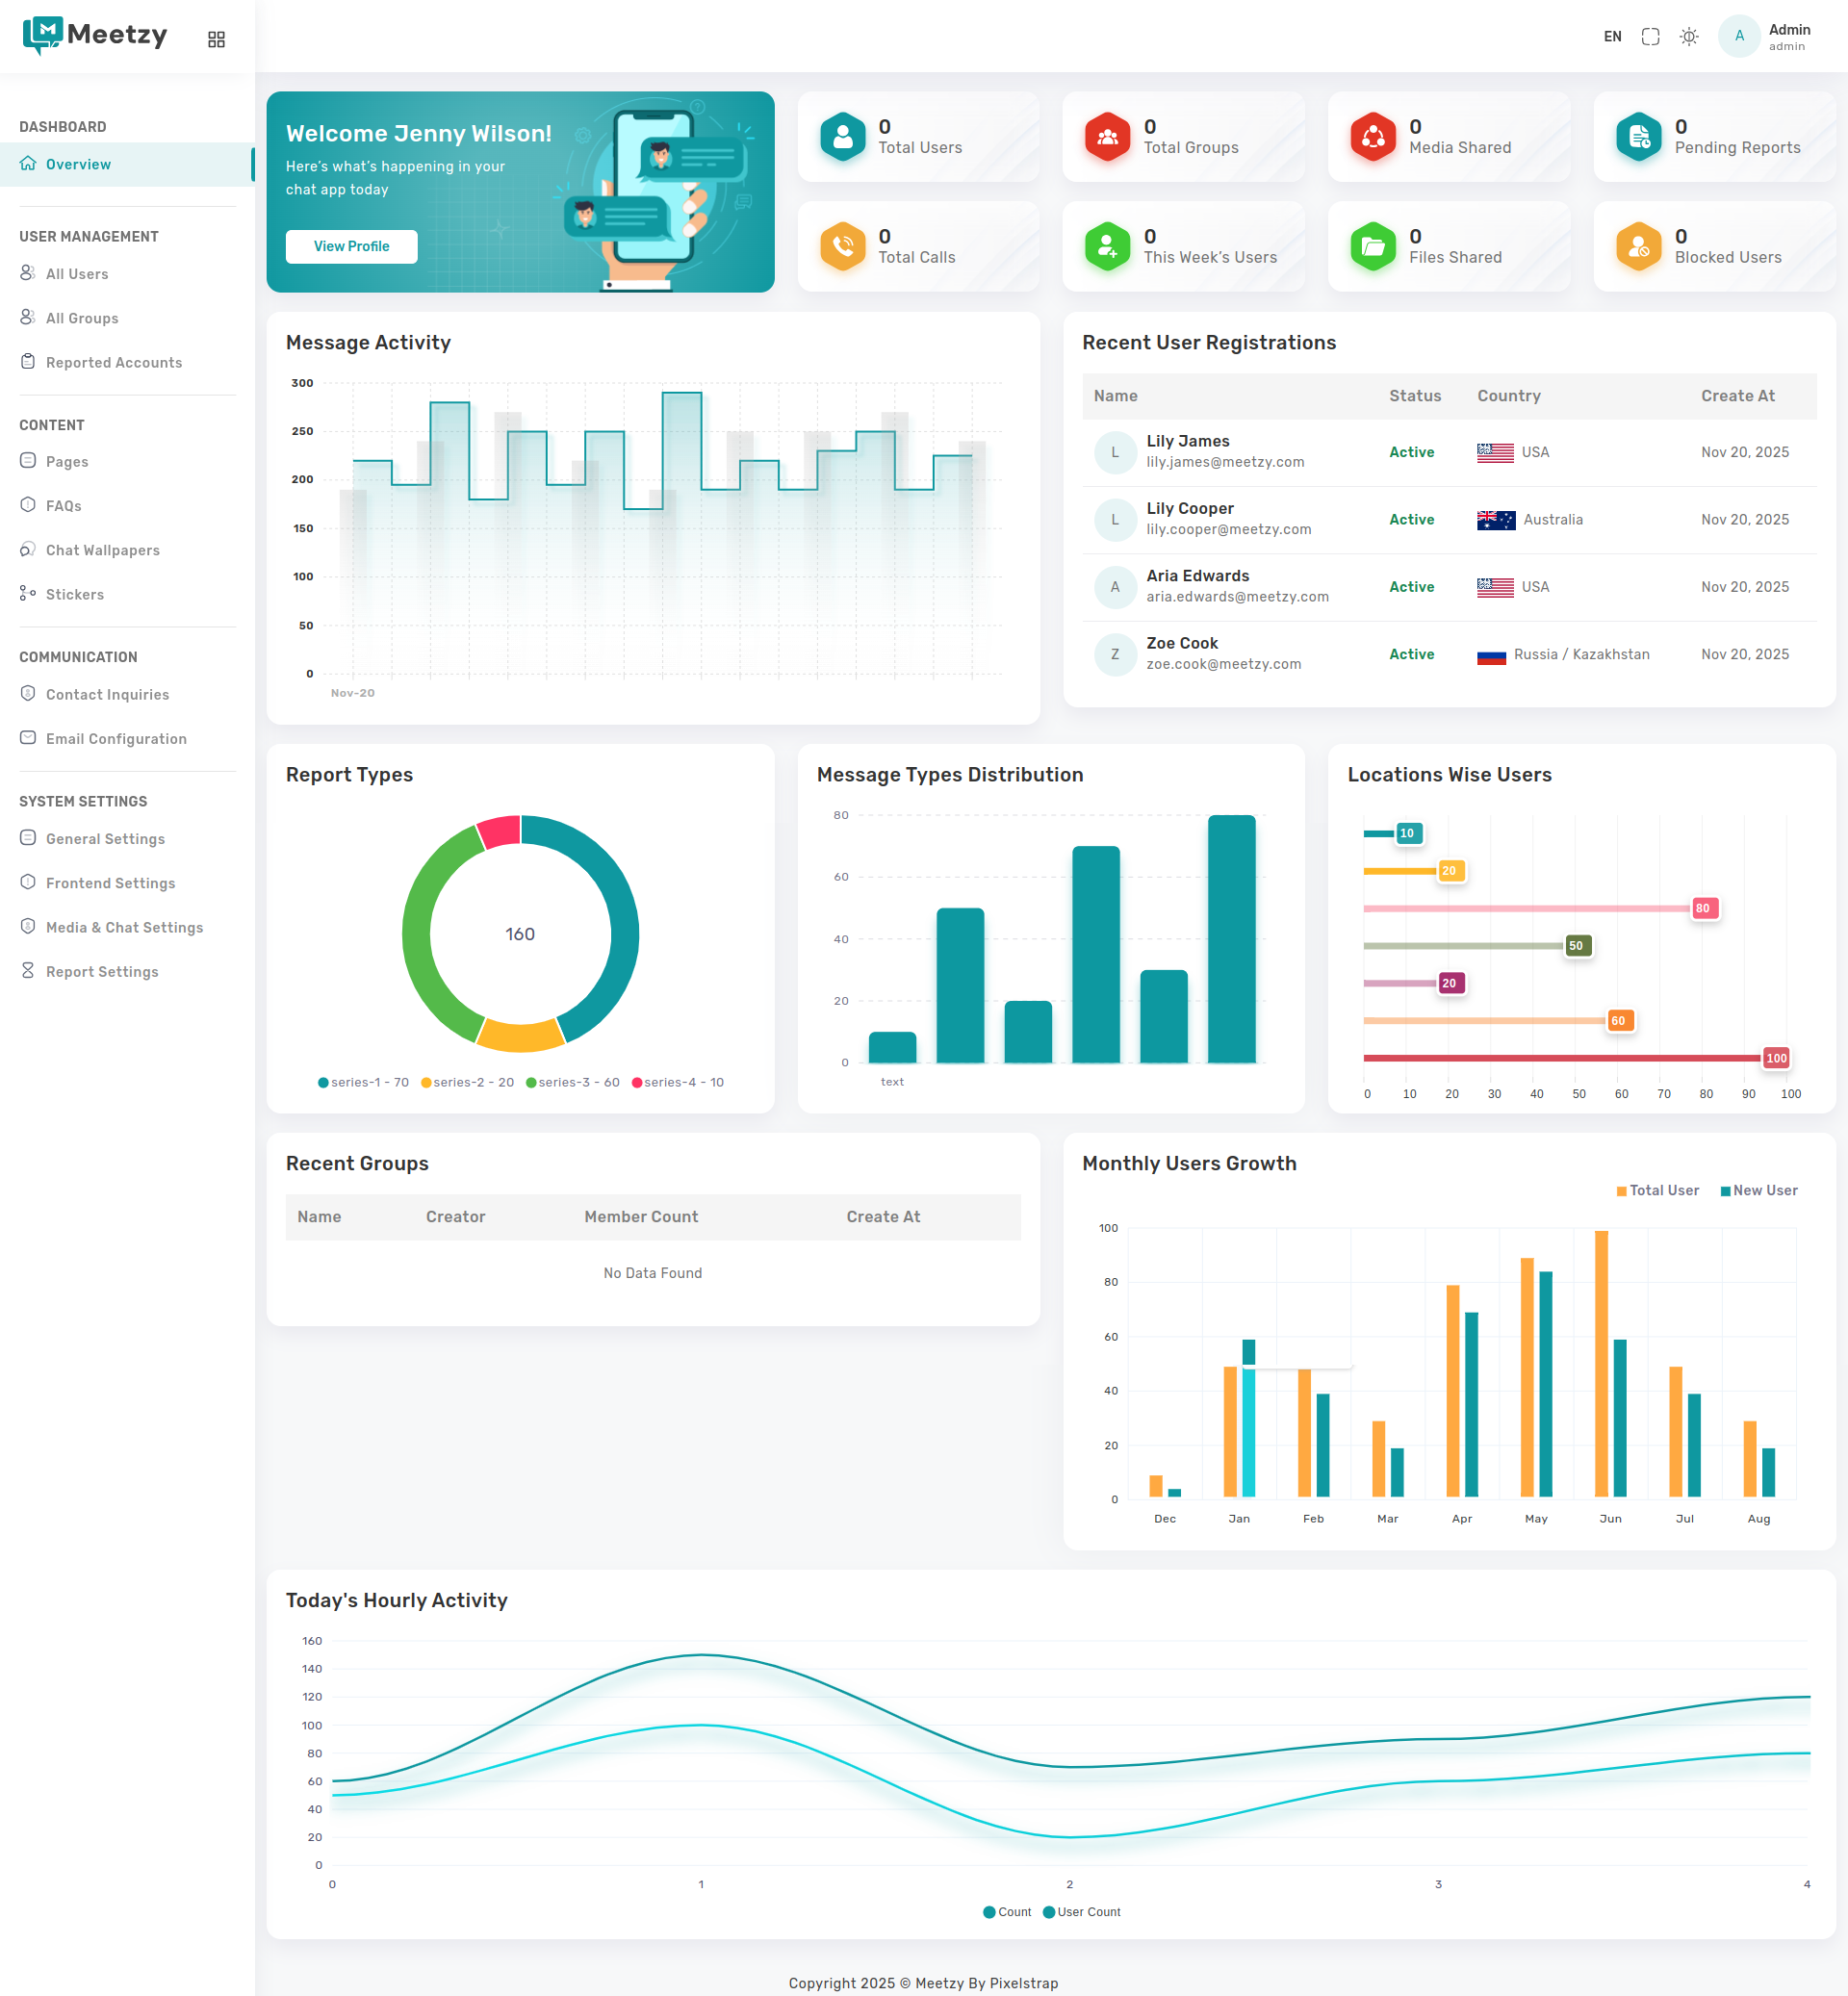Open Admin profile avatar menu

pyautogui.click(x=1739, y=37)
